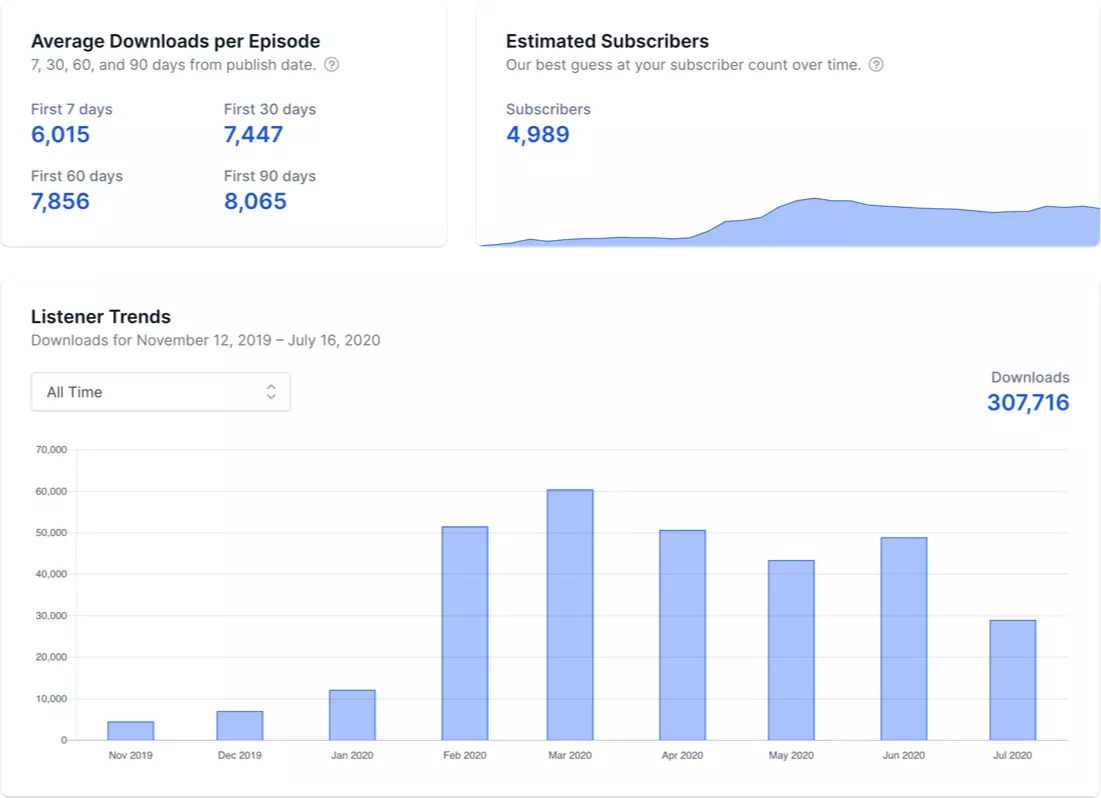Click First 7 days value 6,015
1101x798 pixels.
[61, 135]
